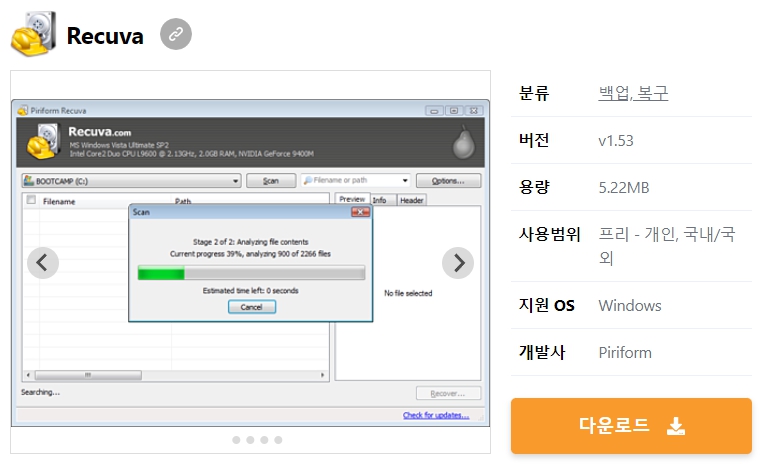Click the Options... button
The height and width of the screenshot is (471, 760).
448,181
